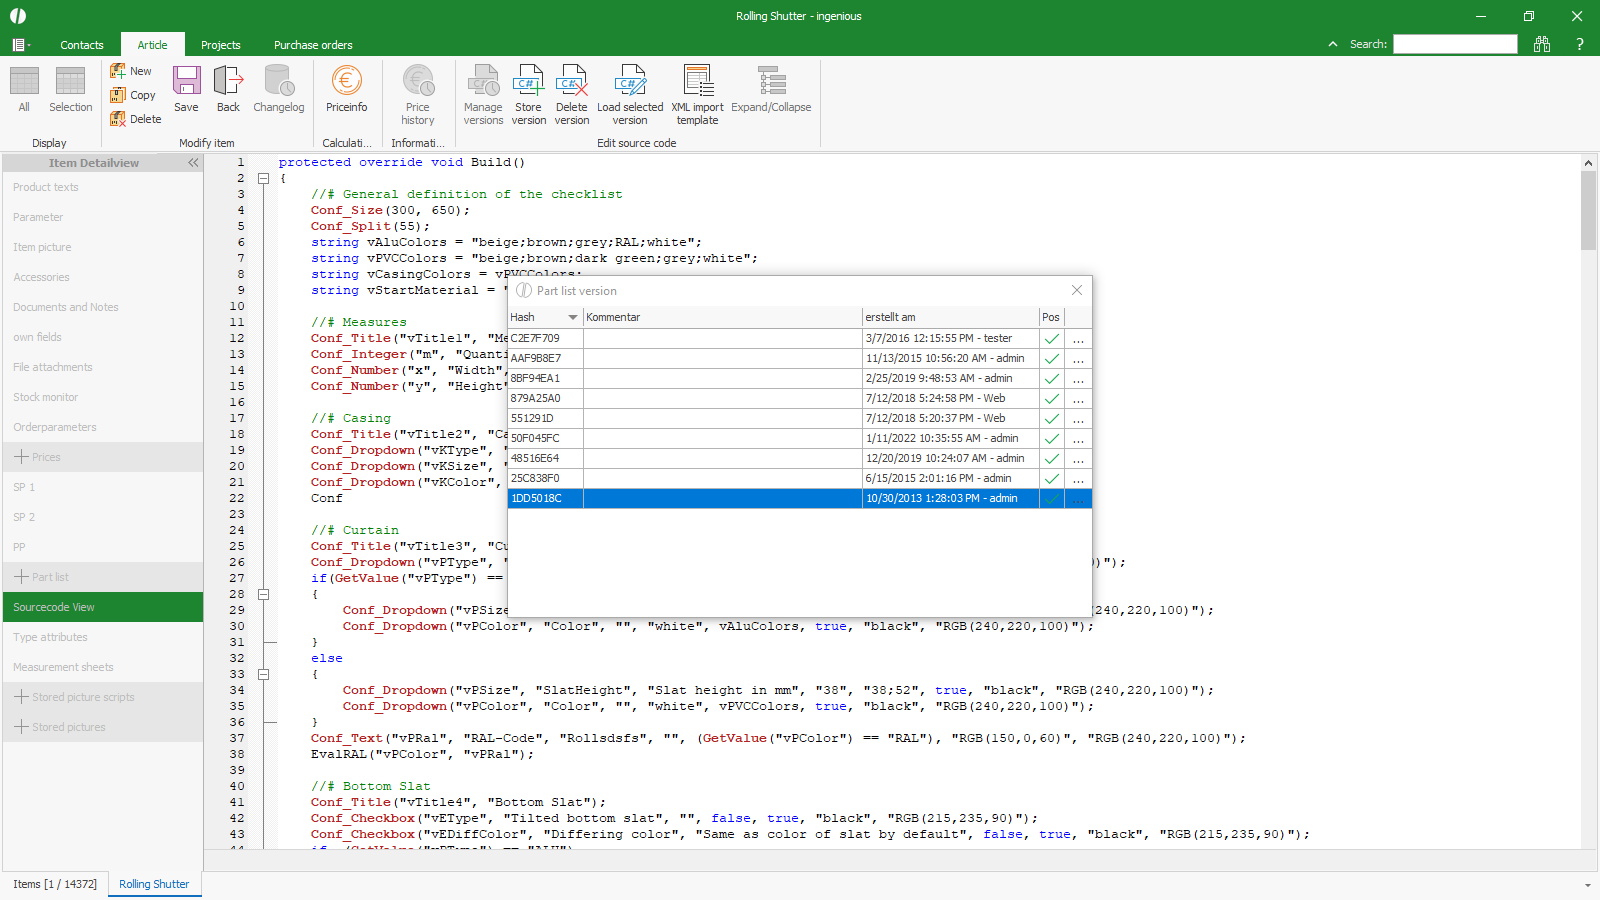Screen dimensions: 1600x900
Task: Click the search binoculars icon
Action: click(x=1541, y=44)
